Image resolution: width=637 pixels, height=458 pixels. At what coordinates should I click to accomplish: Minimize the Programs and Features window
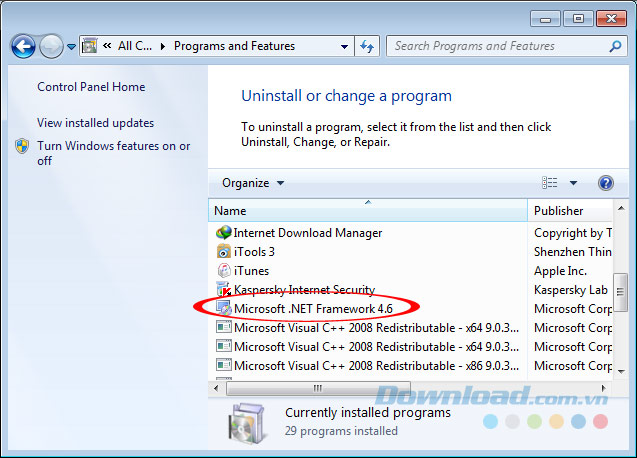click(545, 19)
